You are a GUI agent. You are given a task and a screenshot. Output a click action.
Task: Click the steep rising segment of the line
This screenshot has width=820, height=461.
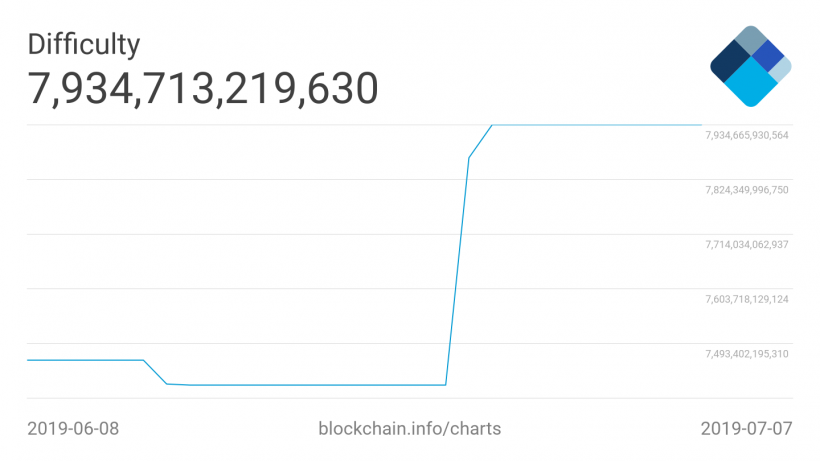(x=457, y=270)
